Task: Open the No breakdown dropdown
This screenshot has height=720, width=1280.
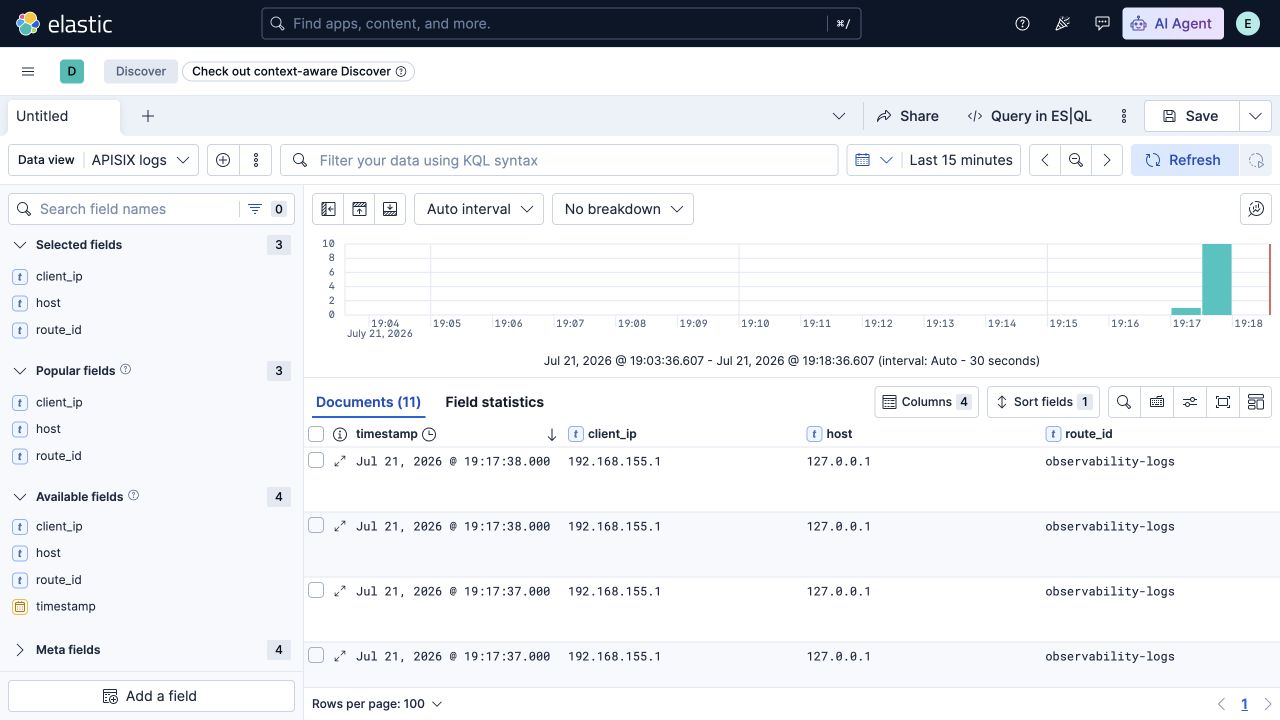Action: coord(622,209)
